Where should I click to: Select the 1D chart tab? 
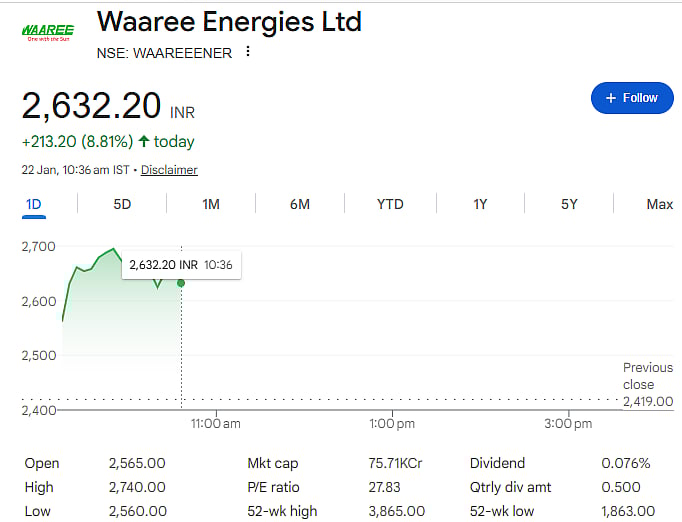33,204
